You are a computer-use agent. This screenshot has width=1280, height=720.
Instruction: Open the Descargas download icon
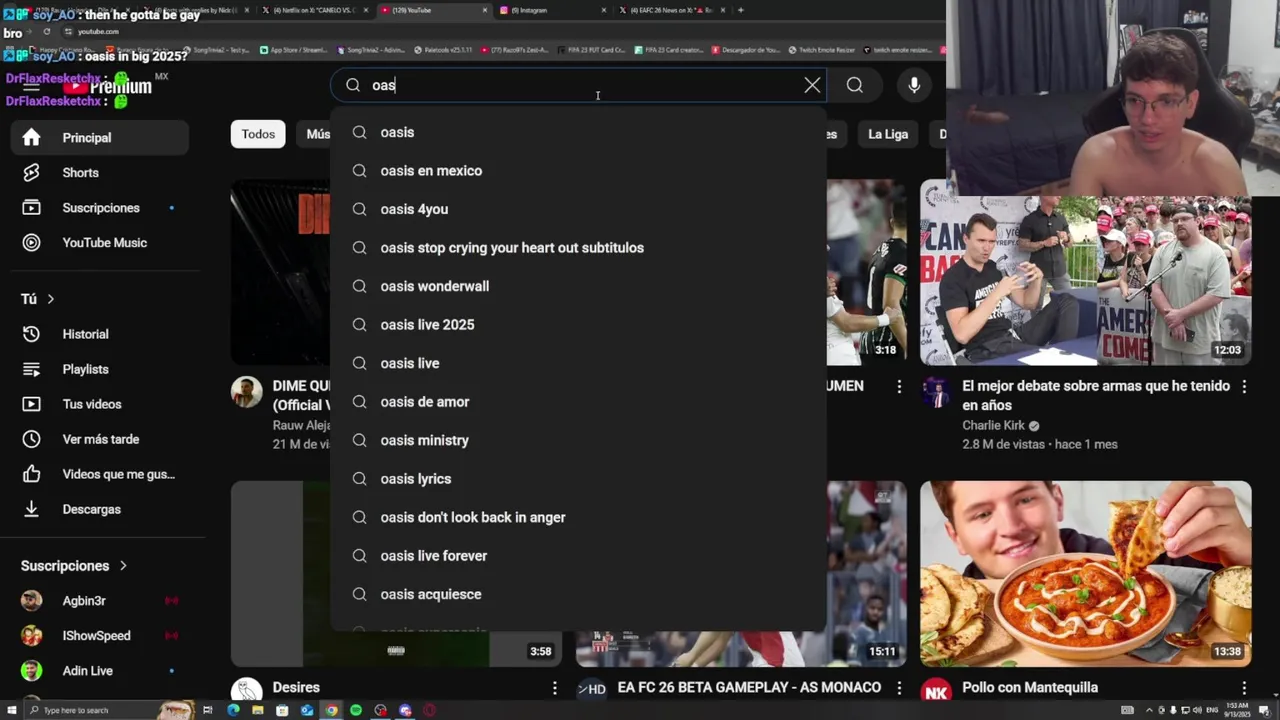(x=31, y=509)
